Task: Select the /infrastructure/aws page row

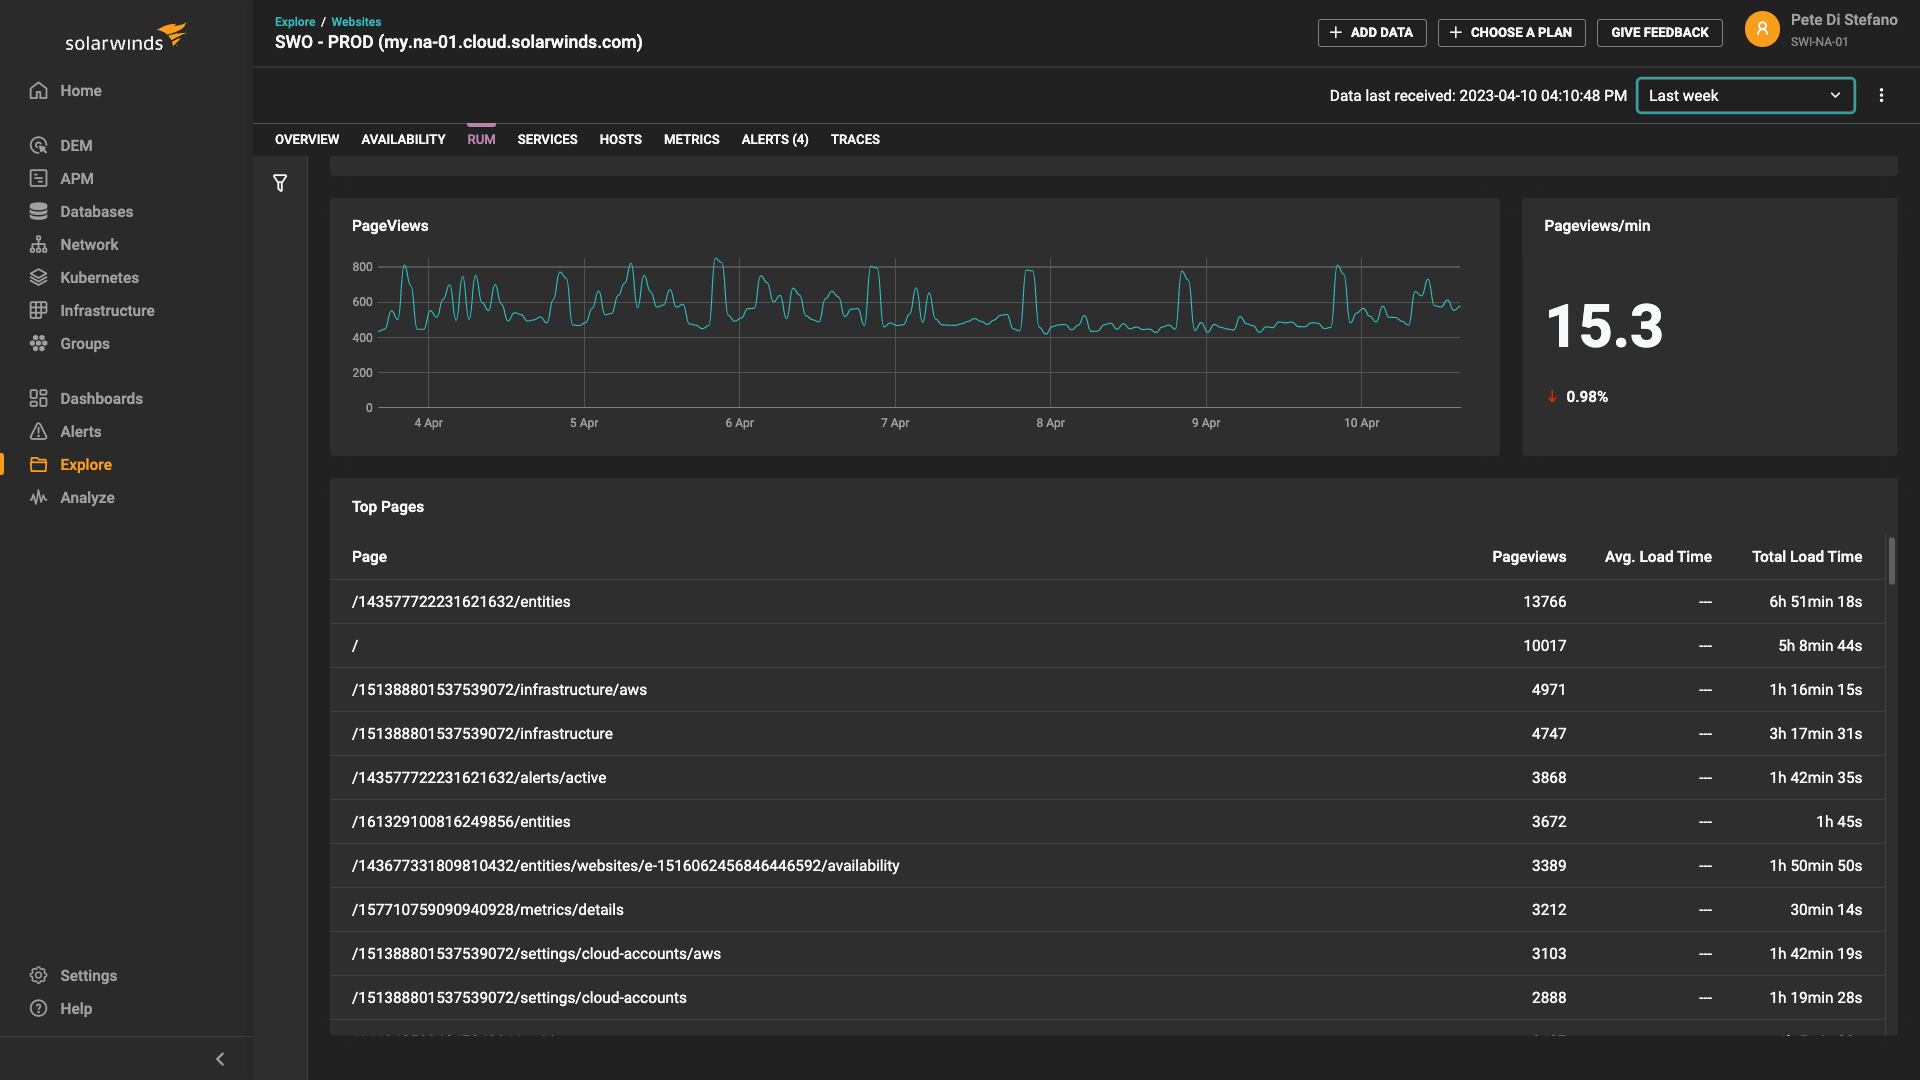Action: tap(499, 690)
